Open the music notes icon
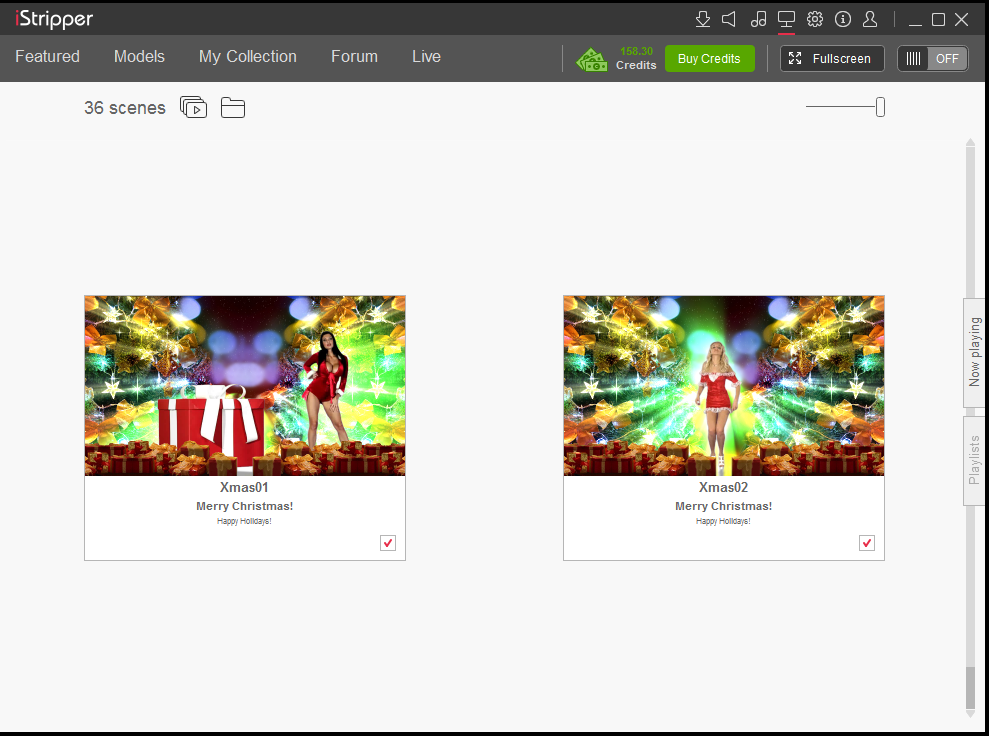Image resolution: width=989 pixels, height=736 pixels. click(x=758, y=20)
